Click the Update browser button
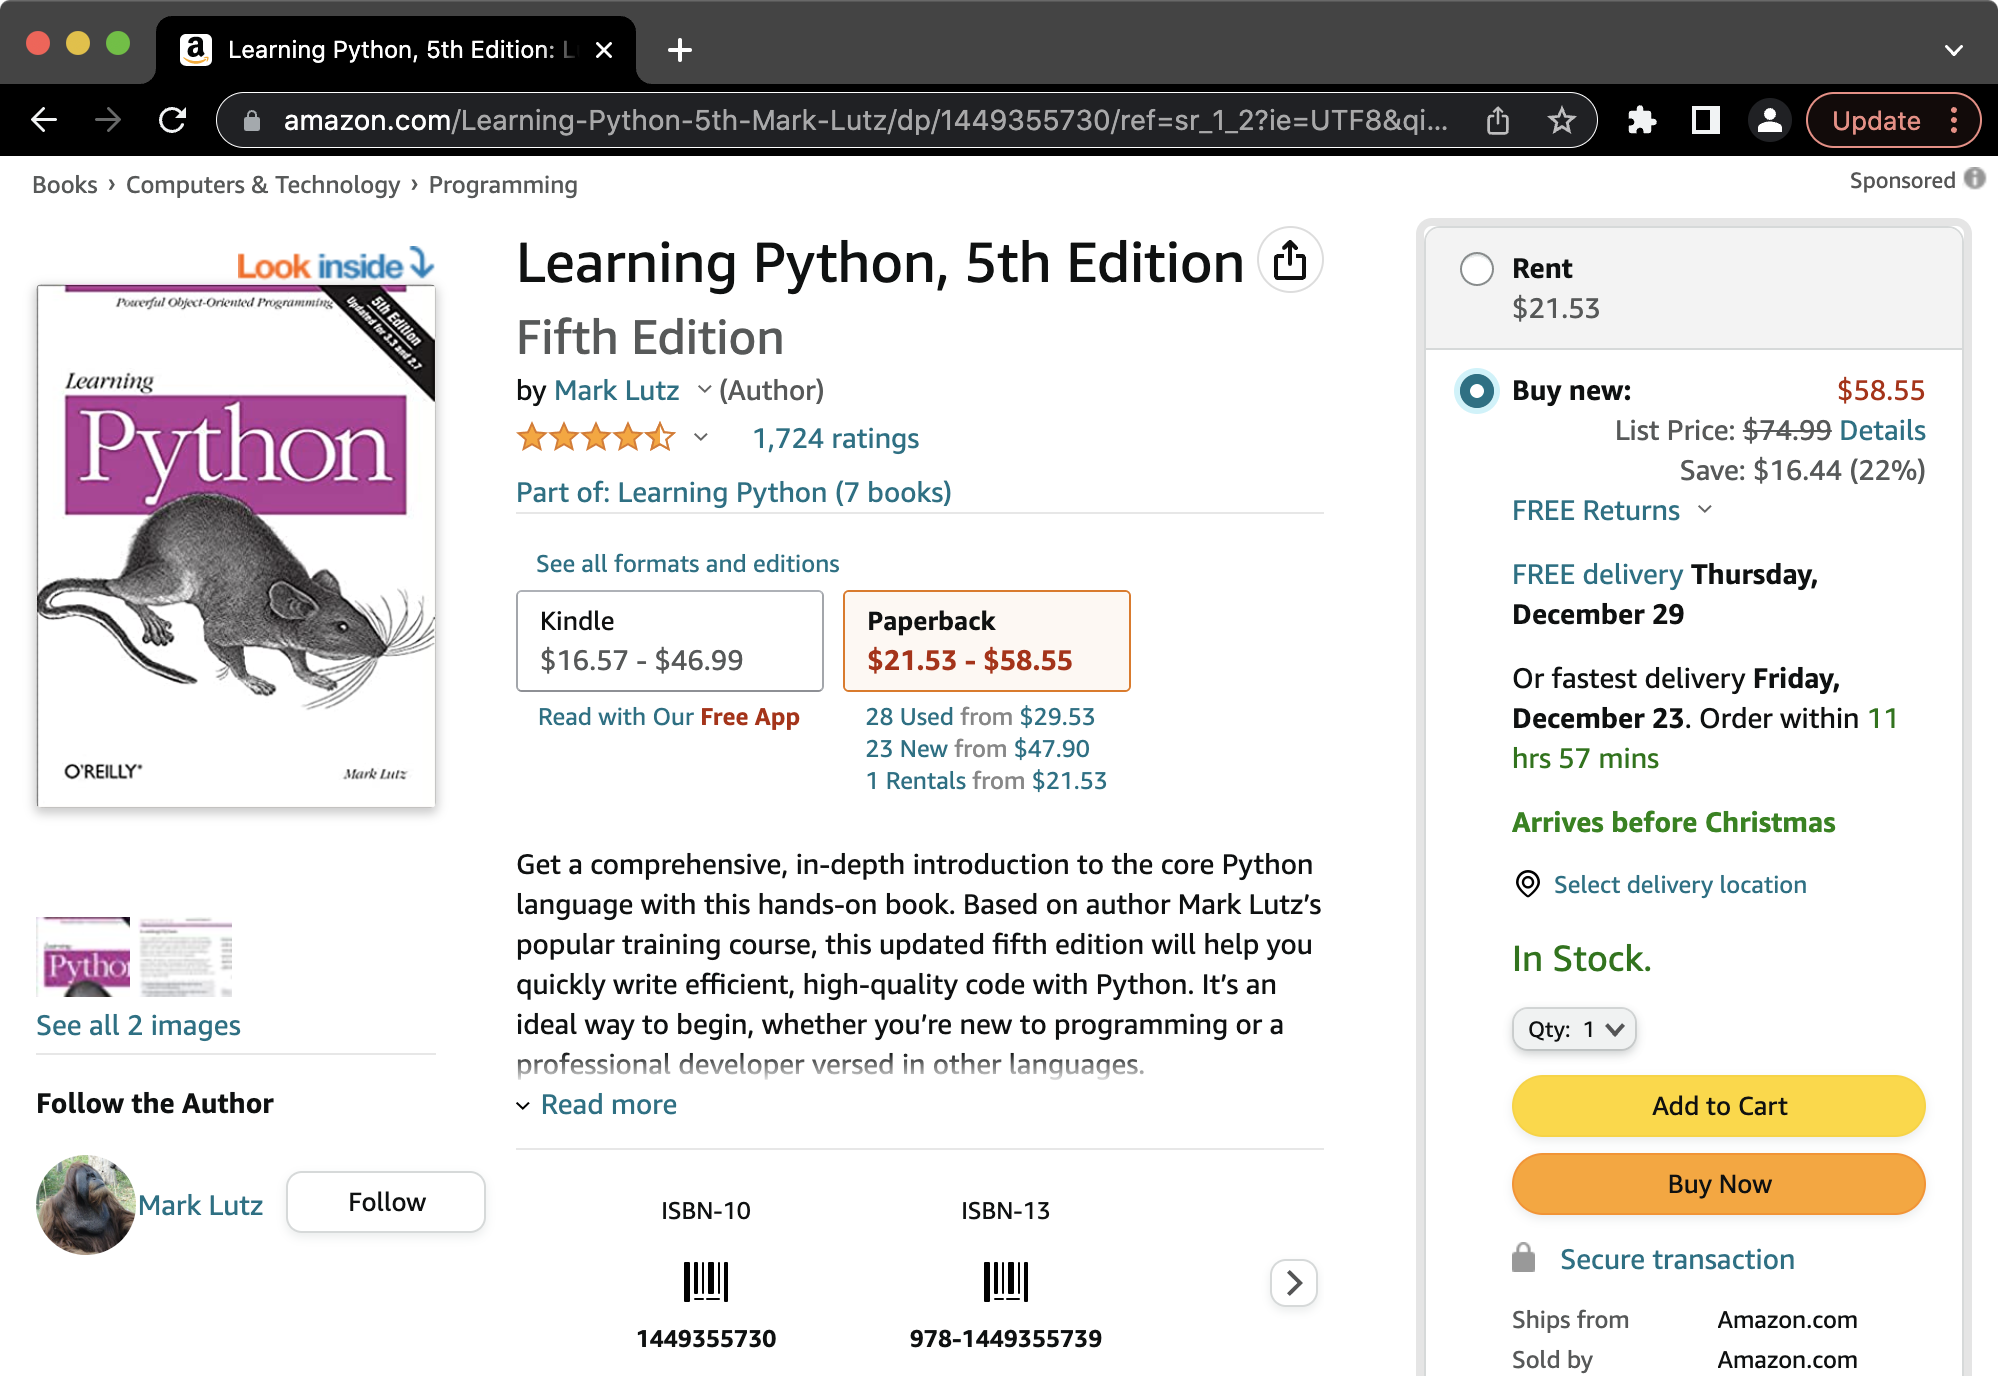1998x1376 pixels. tap(1876, 120)
